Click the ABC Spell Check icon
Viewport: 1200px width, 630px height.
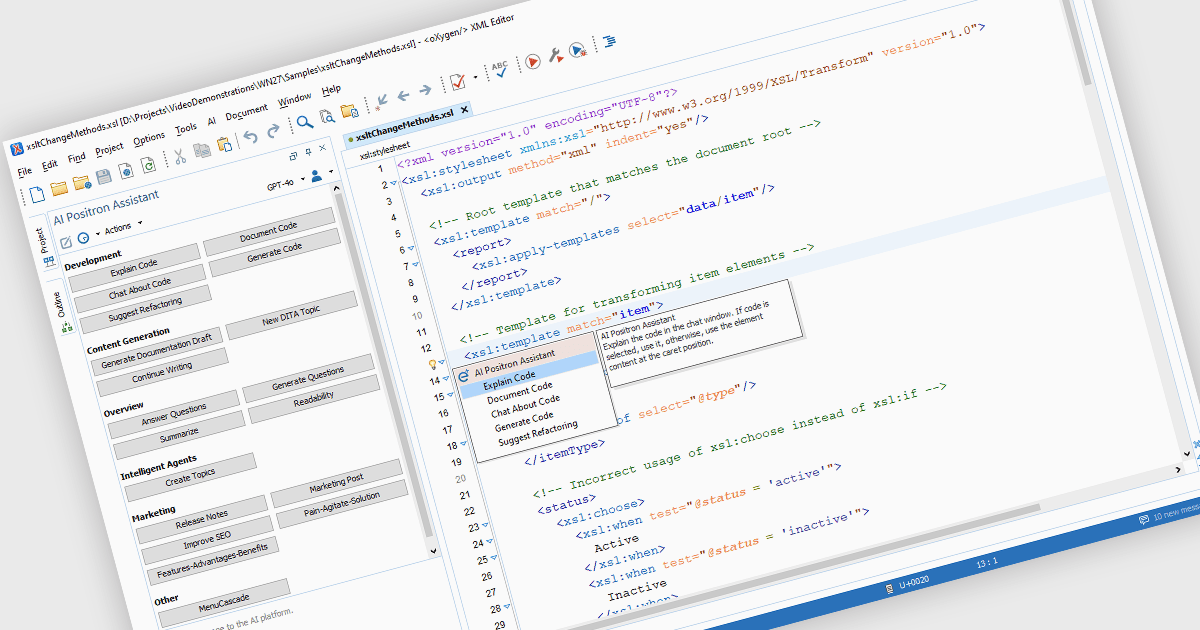click(x=499, y=70)
